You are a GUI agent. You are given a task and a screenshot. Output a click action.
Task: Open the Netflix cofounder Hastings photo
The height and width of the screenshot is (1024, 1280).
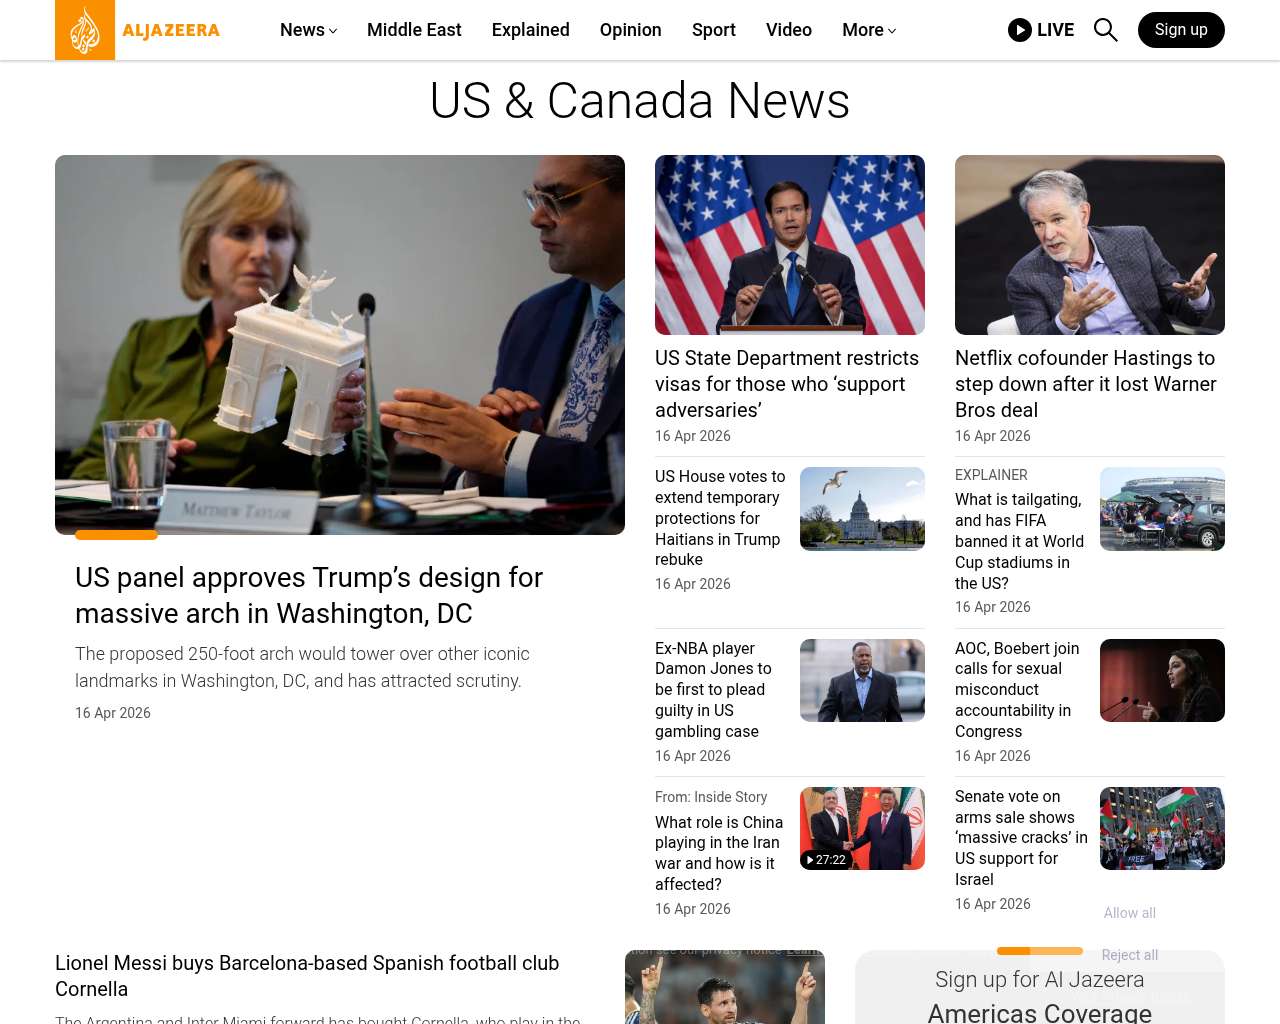pyautogui.click(x=1090, y=245)
